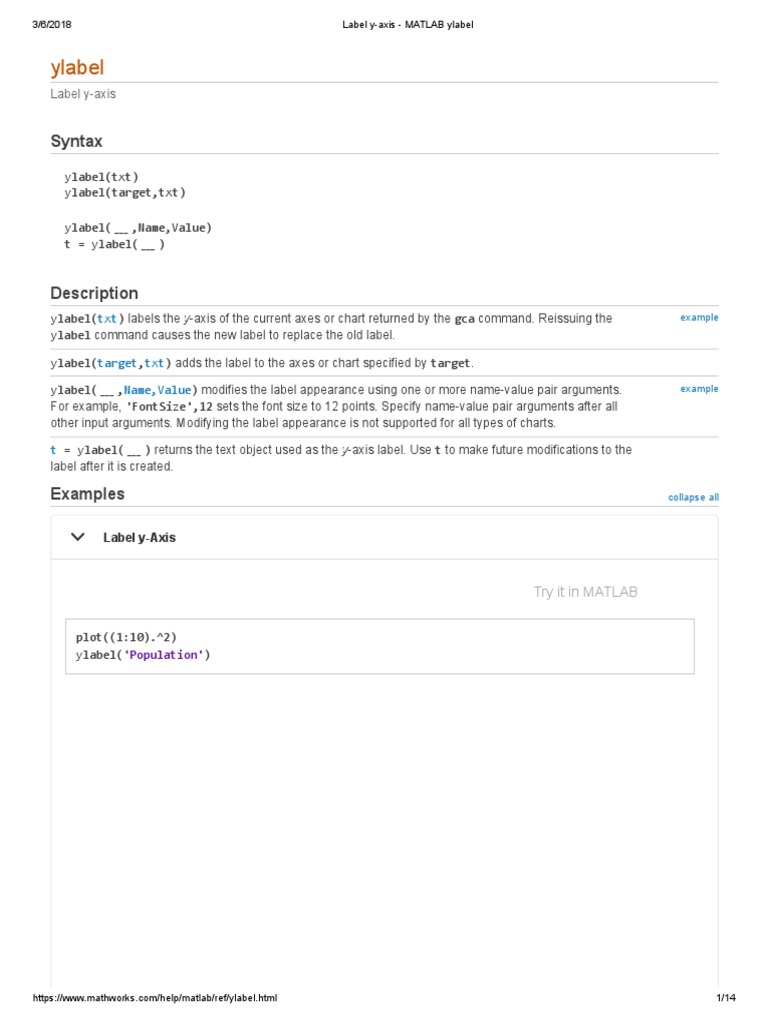This screenshot has width=768, height=1024.
Task: Click the "Description" section heading
Action: click(94, 293)
